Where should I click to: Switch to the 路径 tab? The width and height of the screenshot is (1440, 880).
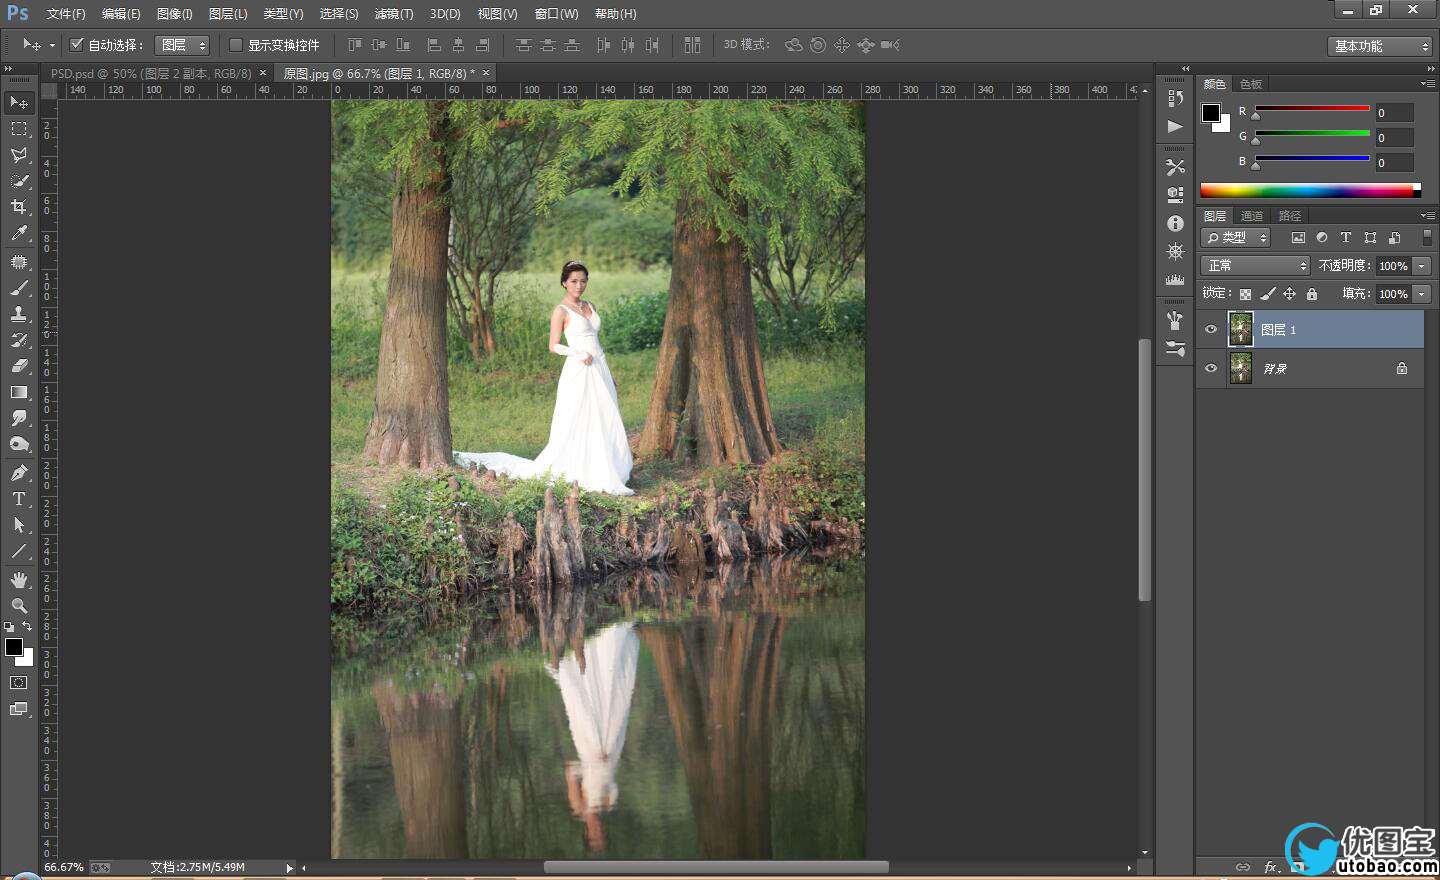(x=1290, y=216)
